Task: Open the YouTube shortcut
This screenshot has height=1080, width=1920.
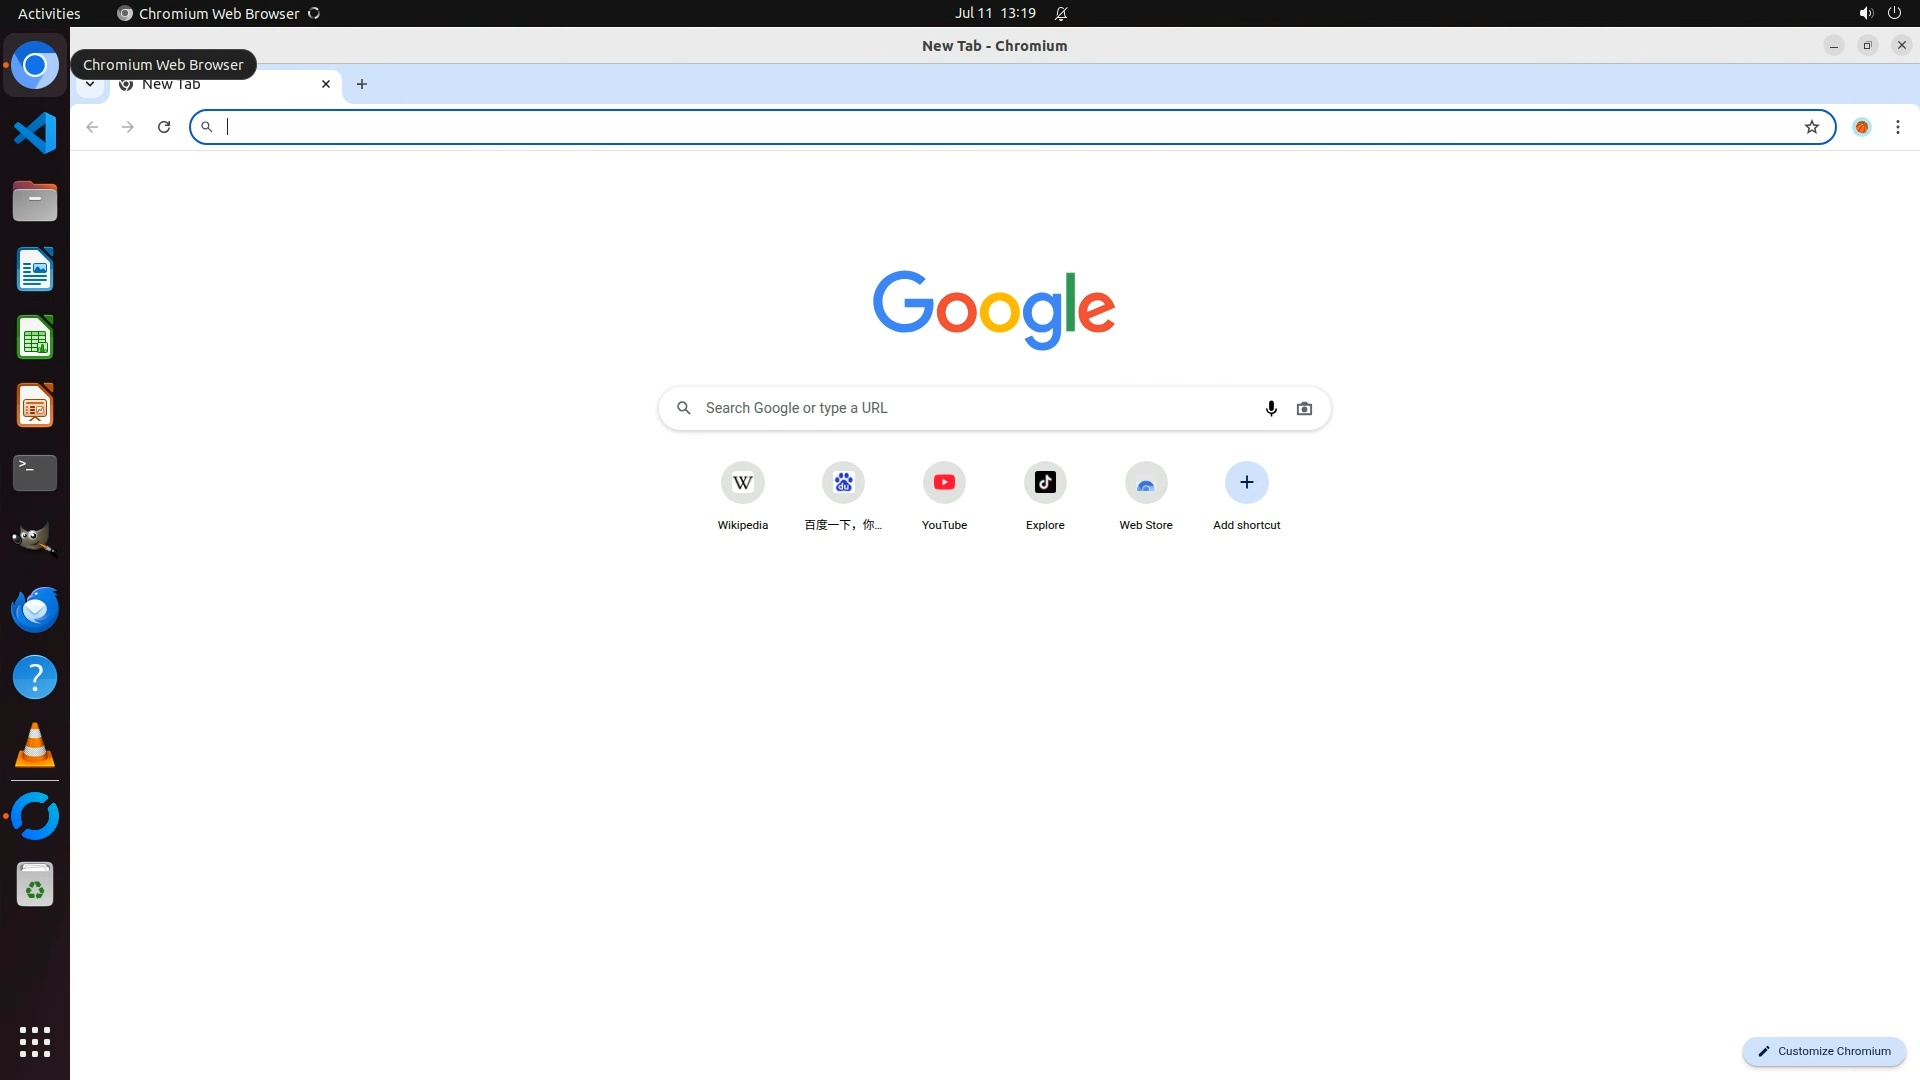Action: tap(944, 483)
